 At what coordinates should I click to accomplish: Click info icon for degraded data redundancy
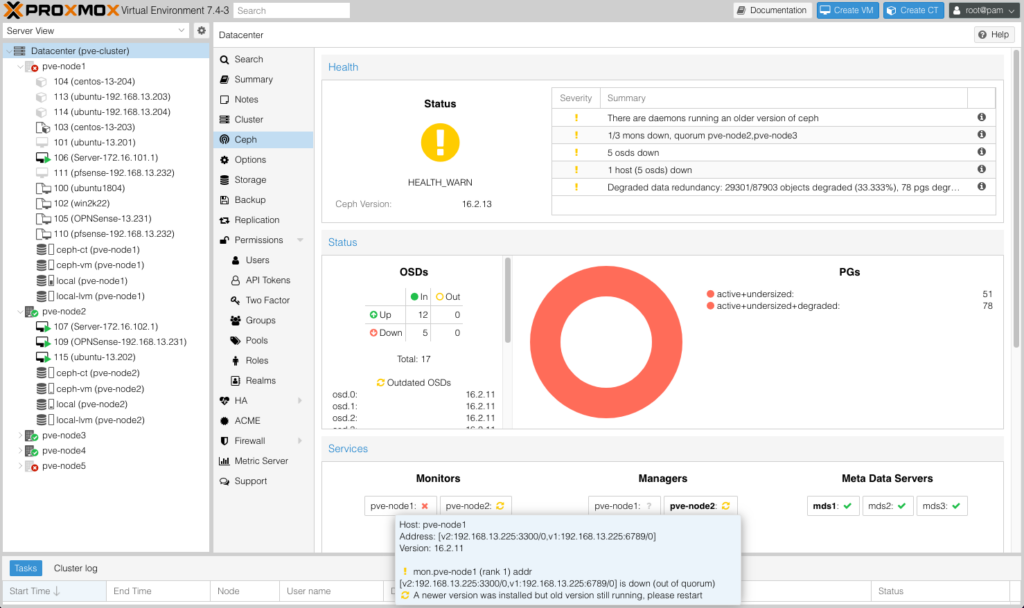point(981,187)
